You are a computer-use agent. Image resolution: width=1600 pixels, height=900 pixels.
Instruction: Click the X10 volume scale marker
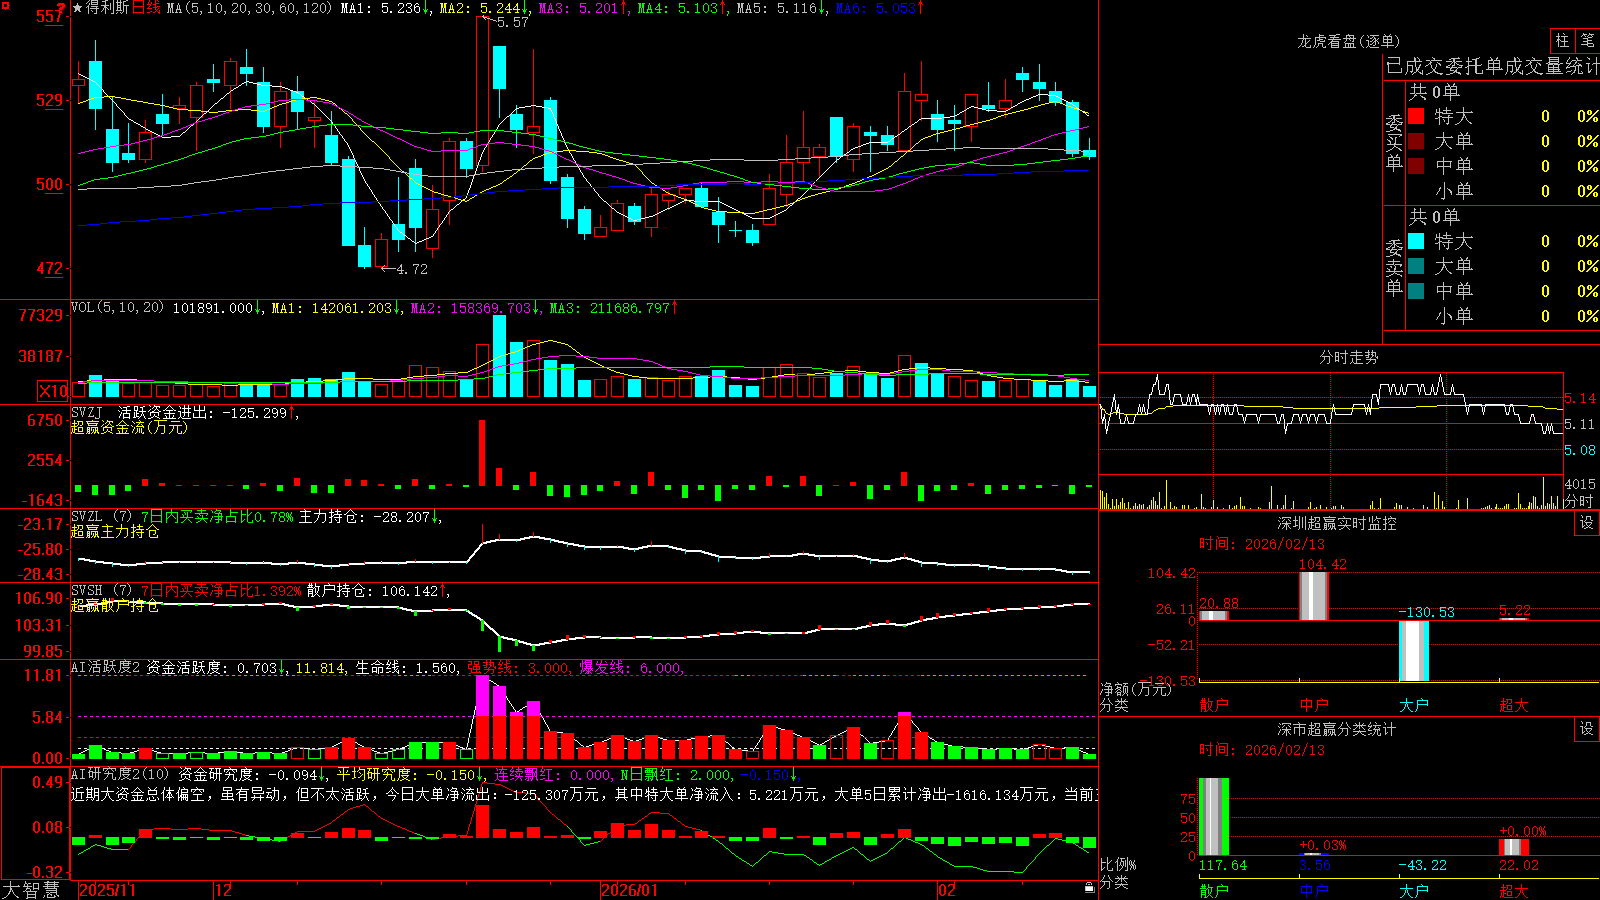pyautogui.click(x=53, y=391)
